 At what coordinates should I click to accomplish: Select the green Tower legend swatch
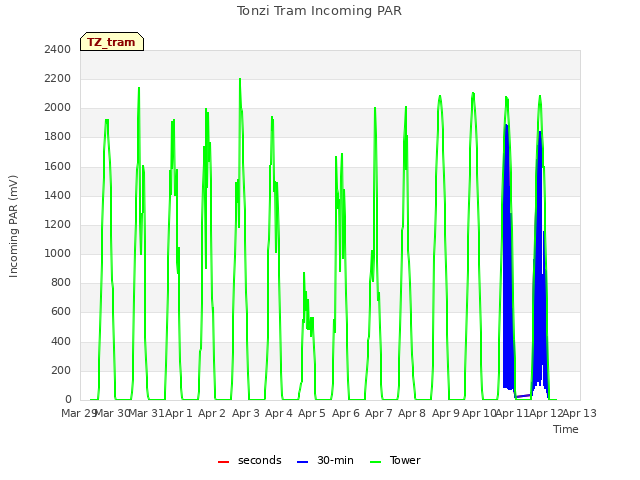pos(375,462)
